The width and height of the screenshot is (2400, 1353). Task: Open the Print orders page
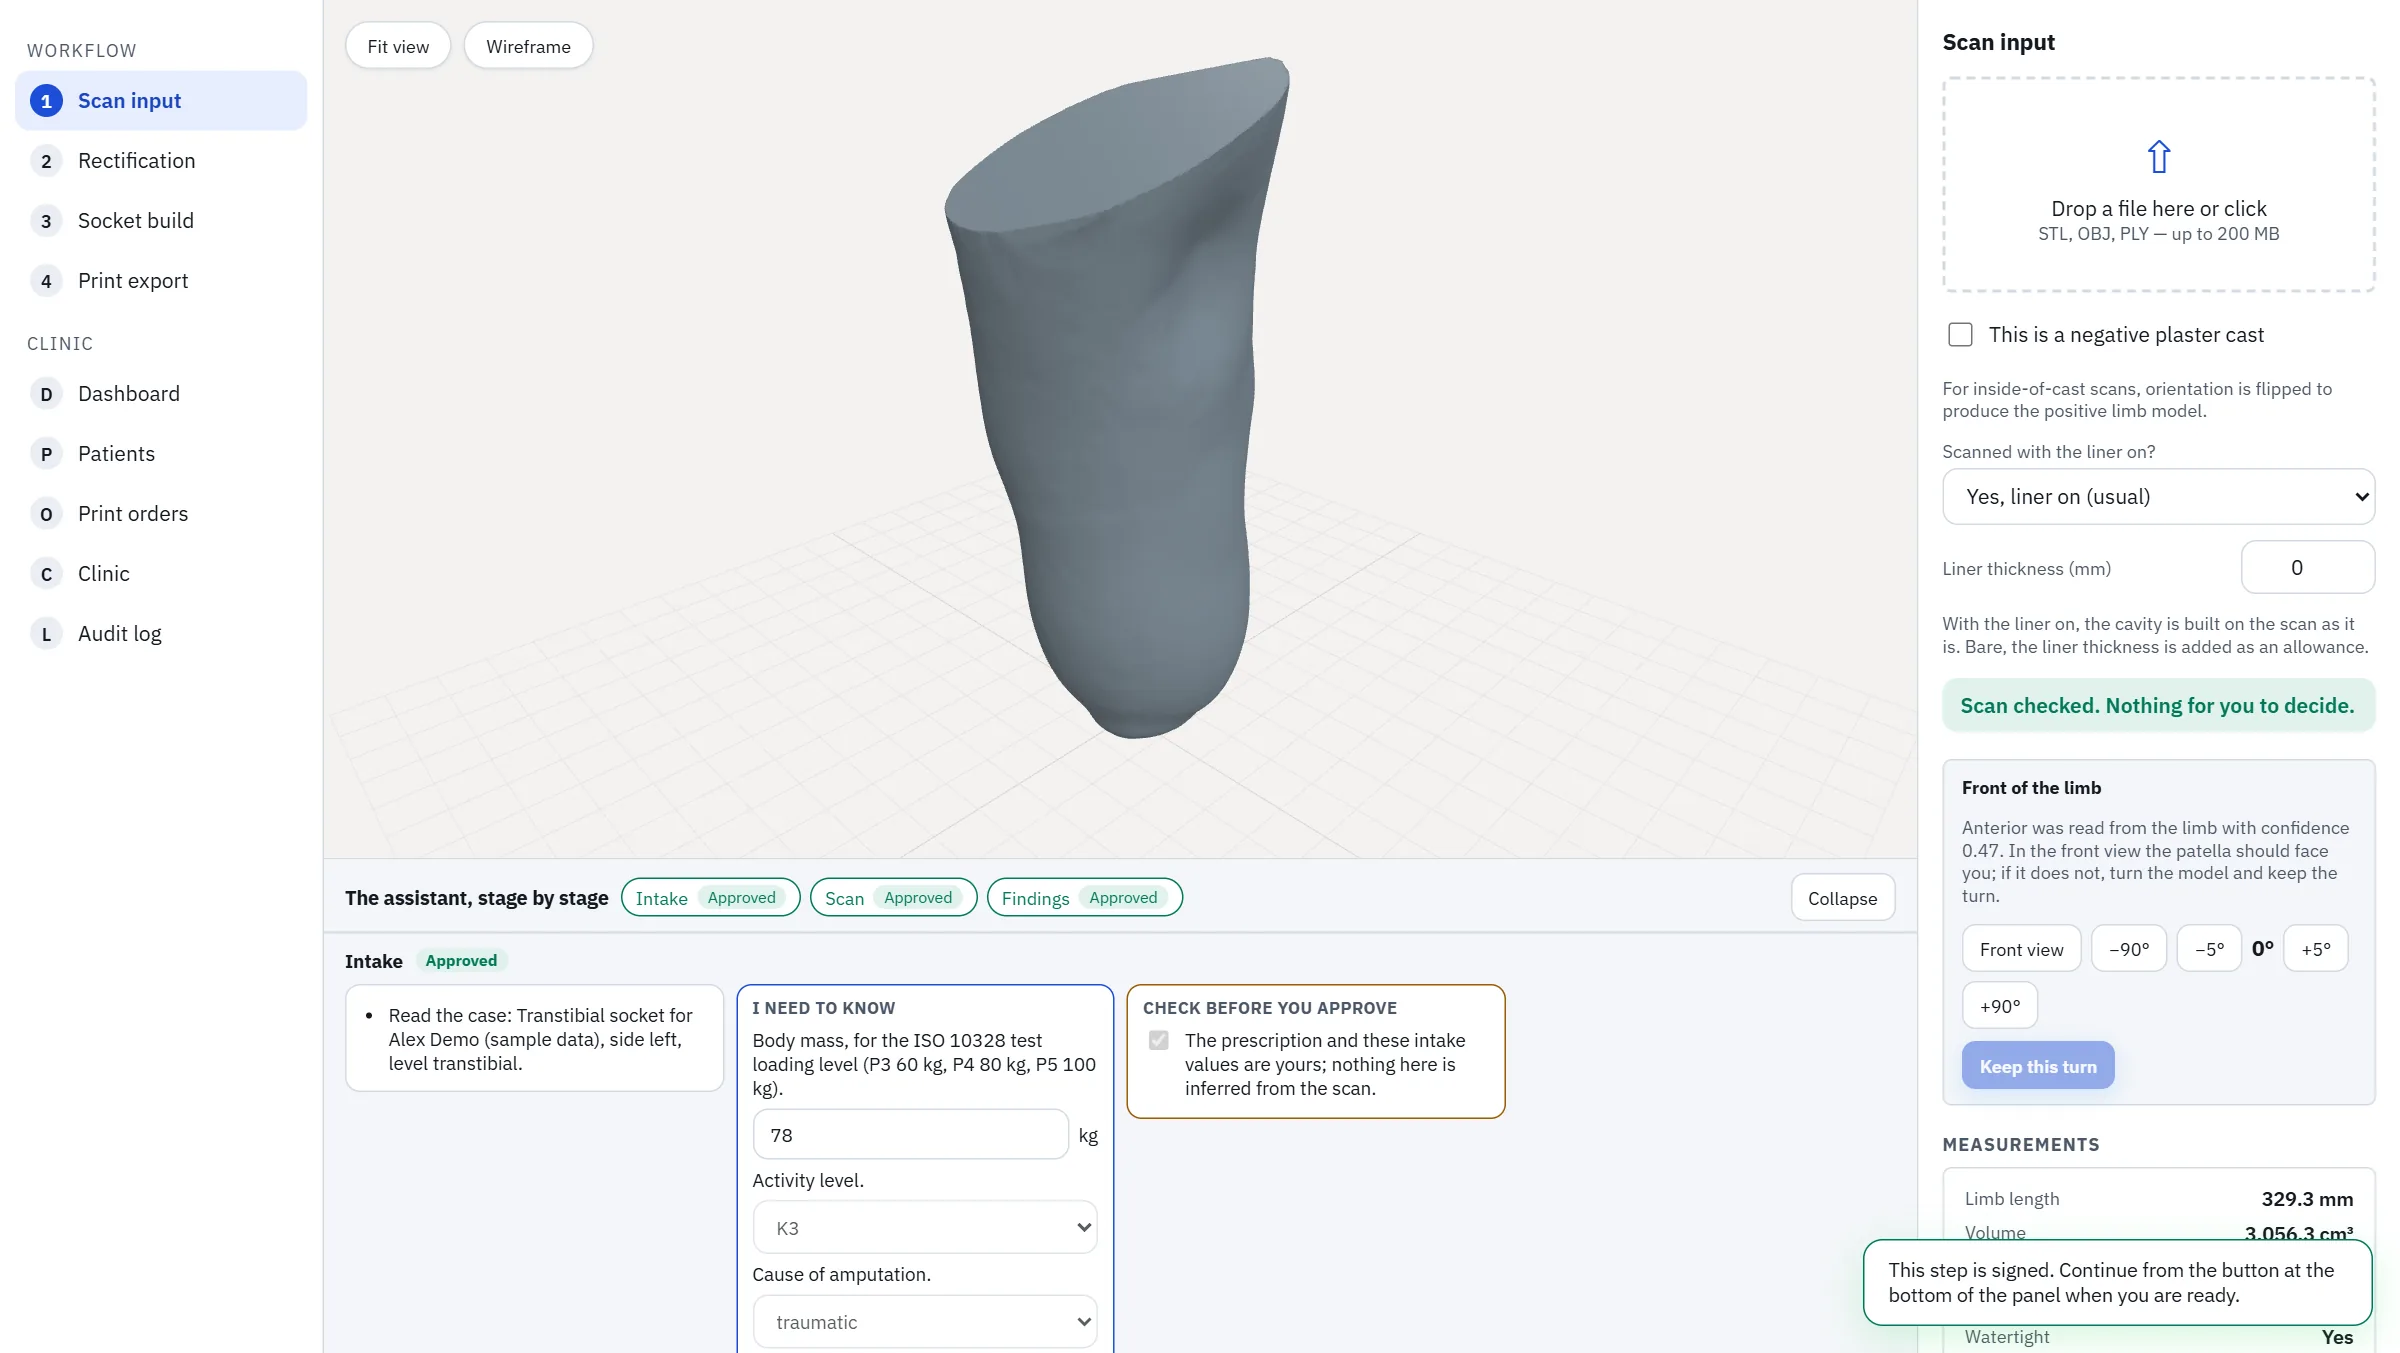[x=161, y=514]
